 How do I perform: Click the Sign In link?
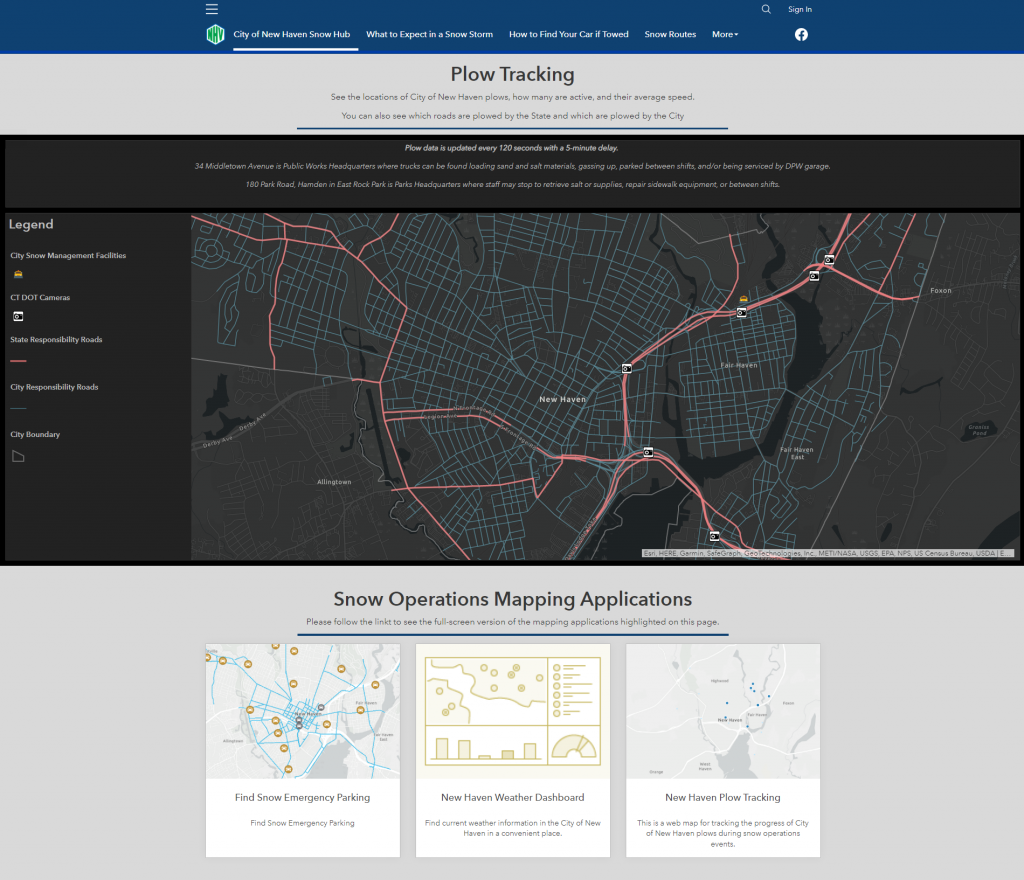pos(800,9)
